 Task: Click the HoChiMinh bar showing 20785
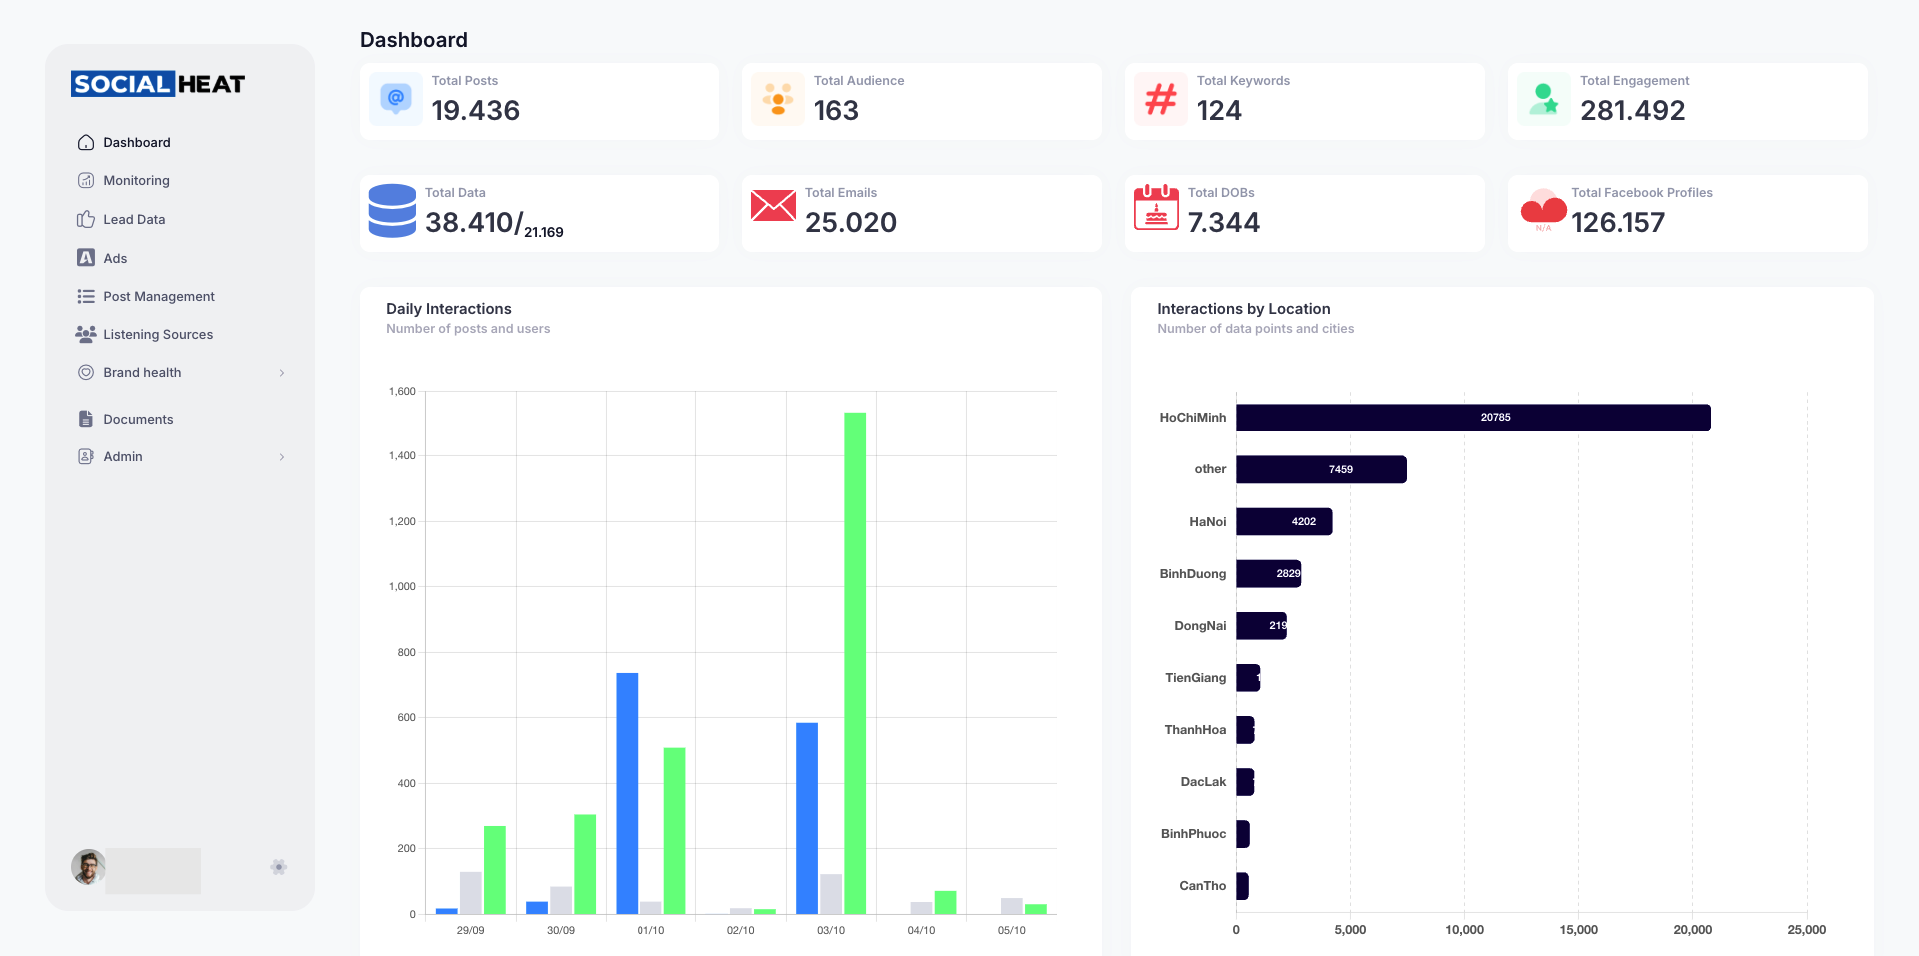pos(1472,418)
